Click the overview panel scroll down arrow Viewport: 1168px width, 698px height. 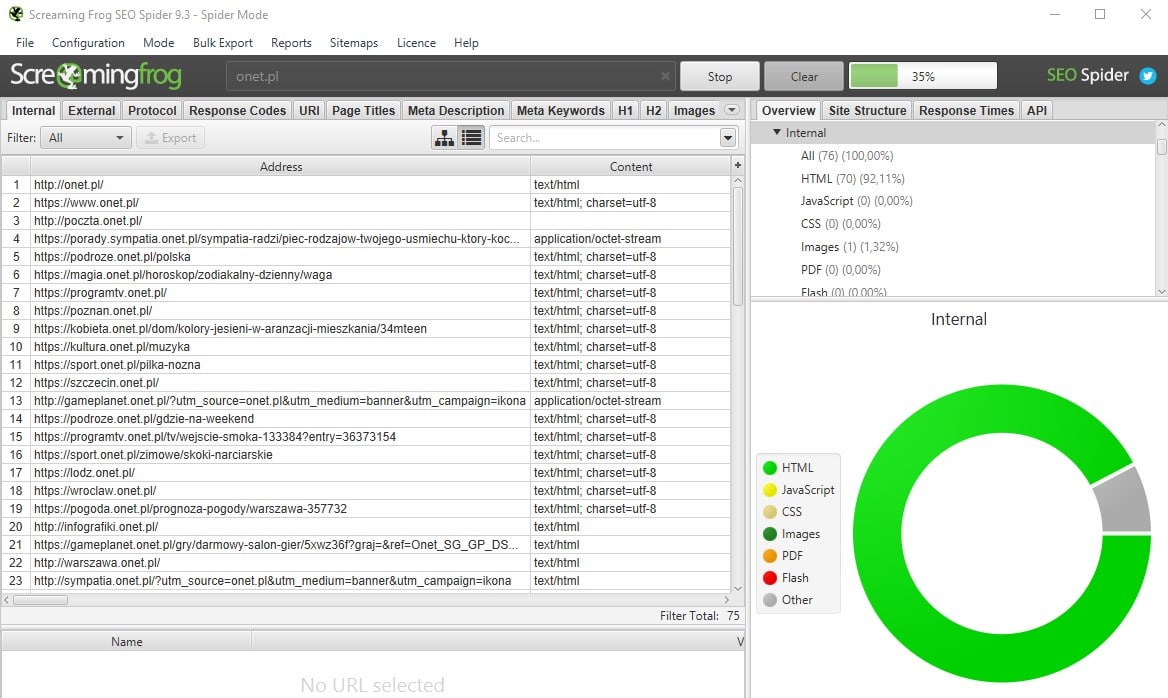tap(1161, 291)
